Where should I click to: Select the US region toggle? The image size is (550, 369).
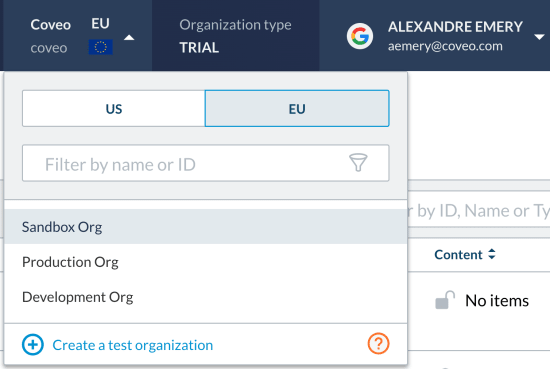point(114,108)
